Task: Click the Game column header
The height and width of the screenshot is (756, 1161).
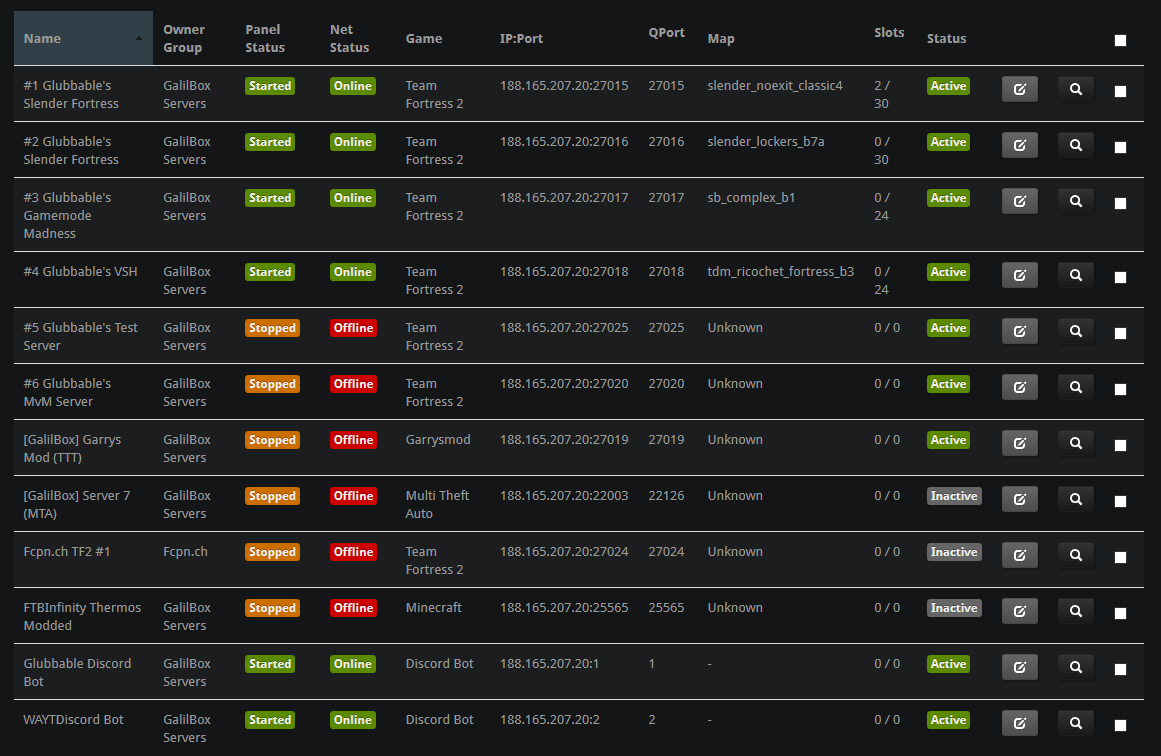Action: click(424, 39)
